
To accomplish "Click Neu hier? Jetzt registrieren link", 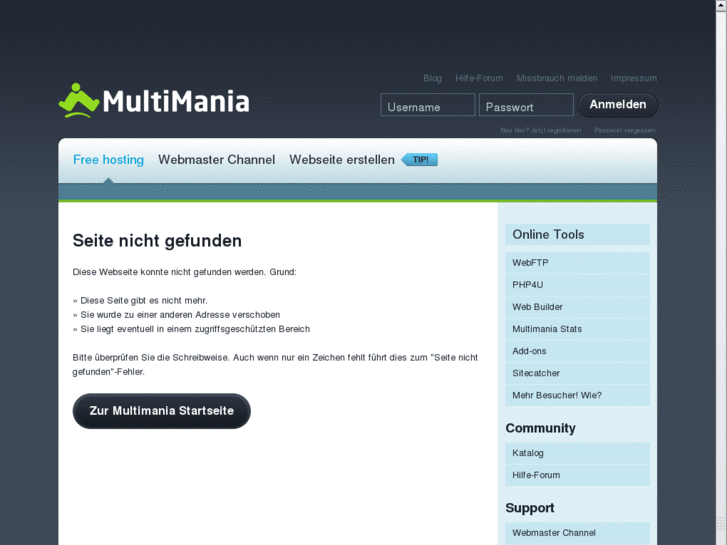I will 541,130.
